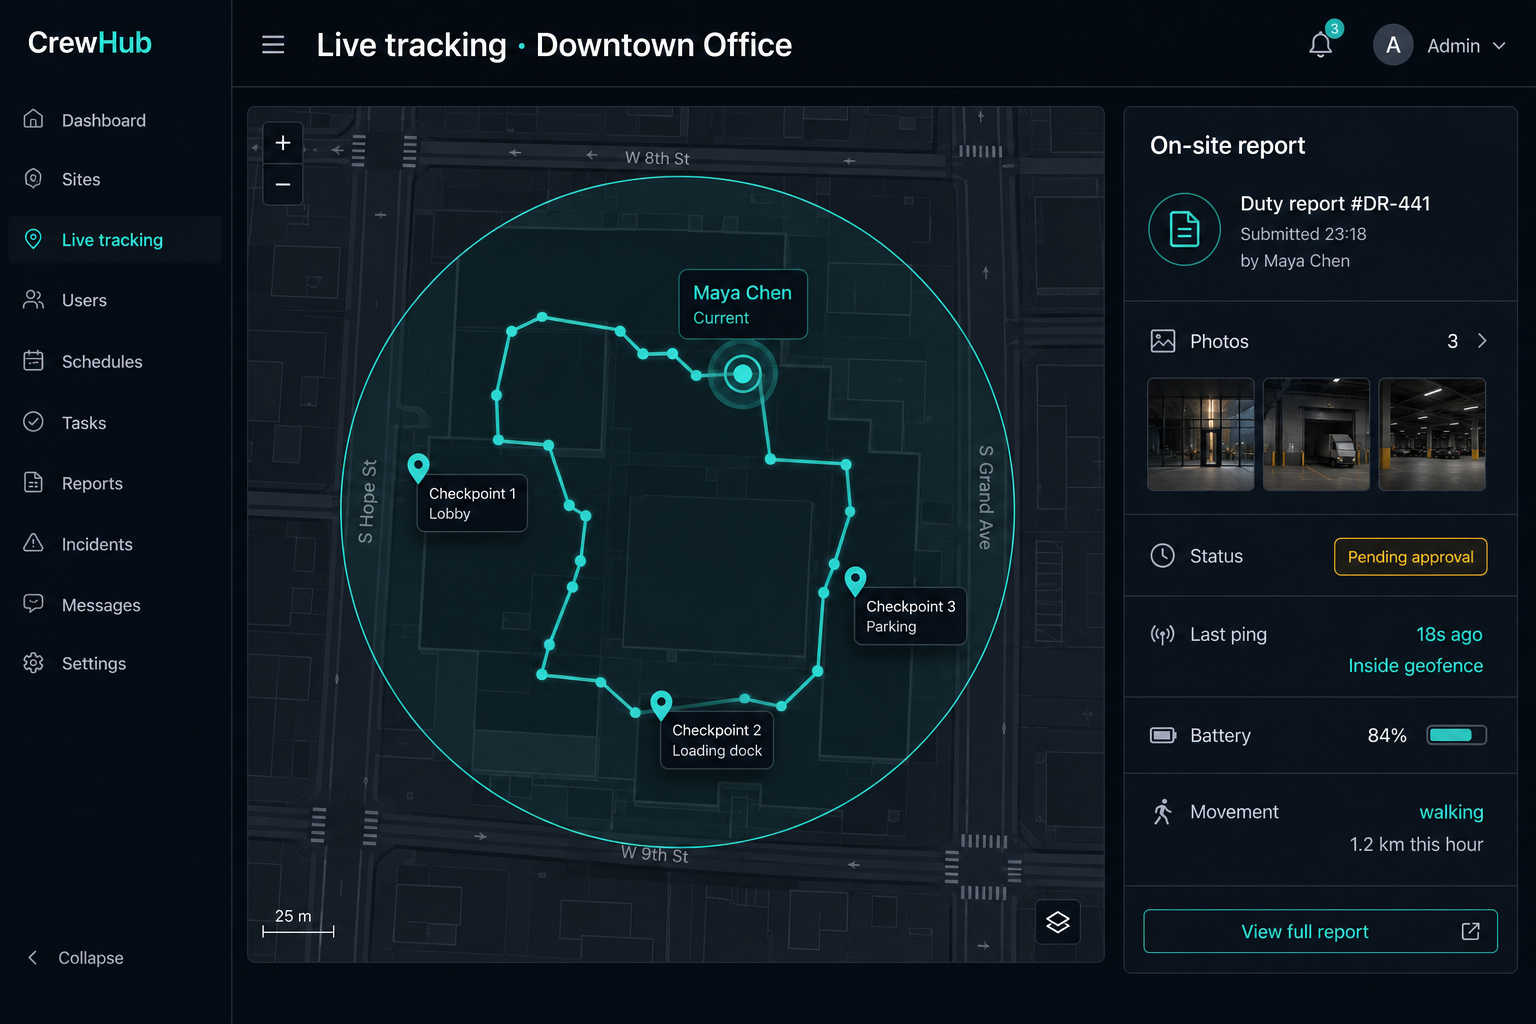Viewport: 1536px width, 1024px height.
Task: Click the Checkpoint 2 Loading dock label
Action: 717,740
